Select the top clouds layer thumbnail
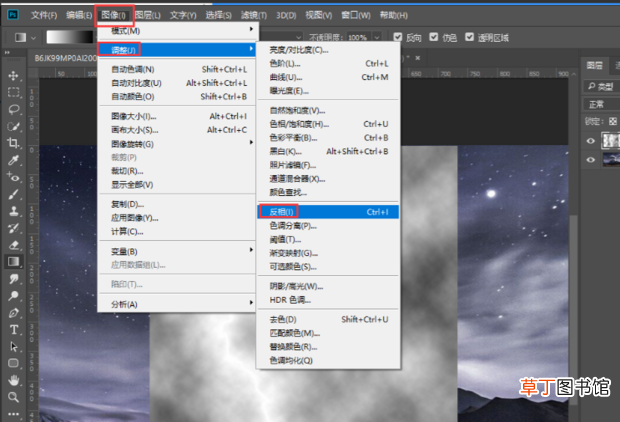This screenshot has height=422, width=620. coord(611,141)
